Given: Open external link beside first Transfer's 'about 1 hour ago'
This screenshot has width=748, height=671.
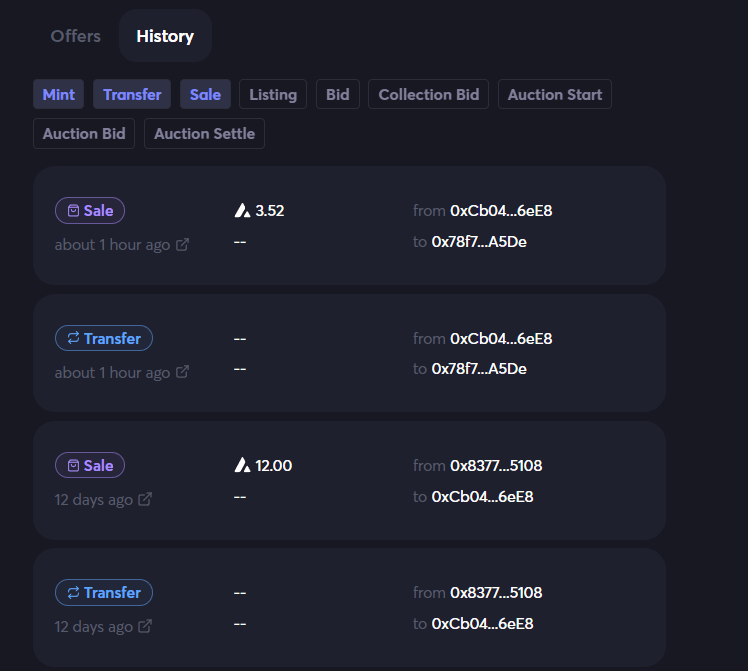Looking at the screenshot, I should pyautogui.click(x=183, y=372).
